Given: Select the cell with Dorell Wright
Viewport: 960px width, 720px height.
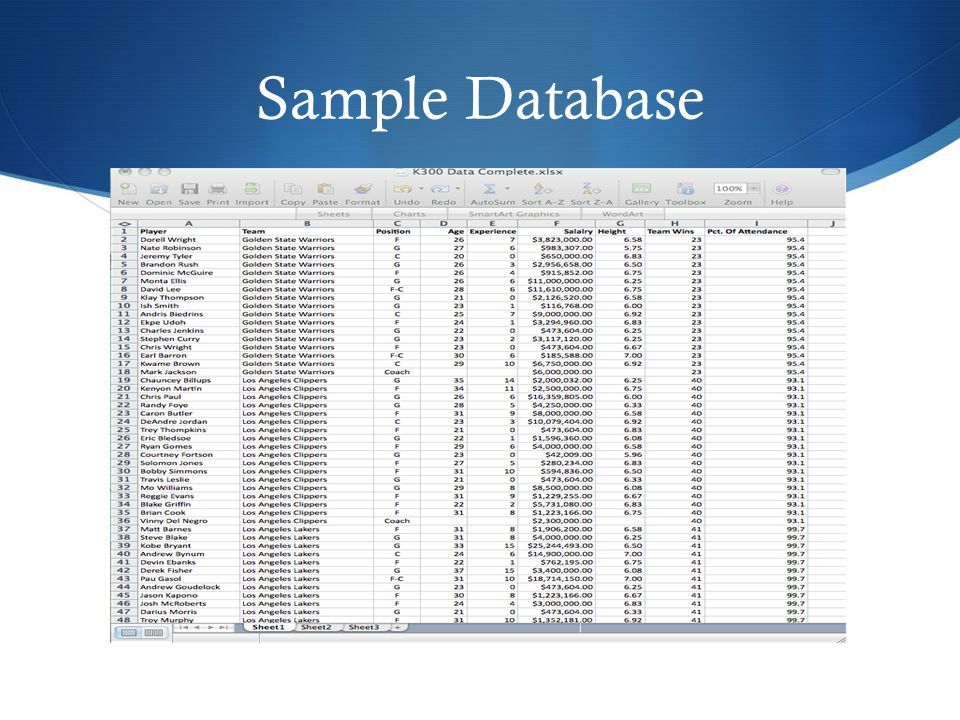Looking at the screenshot, I should (189, 240).
